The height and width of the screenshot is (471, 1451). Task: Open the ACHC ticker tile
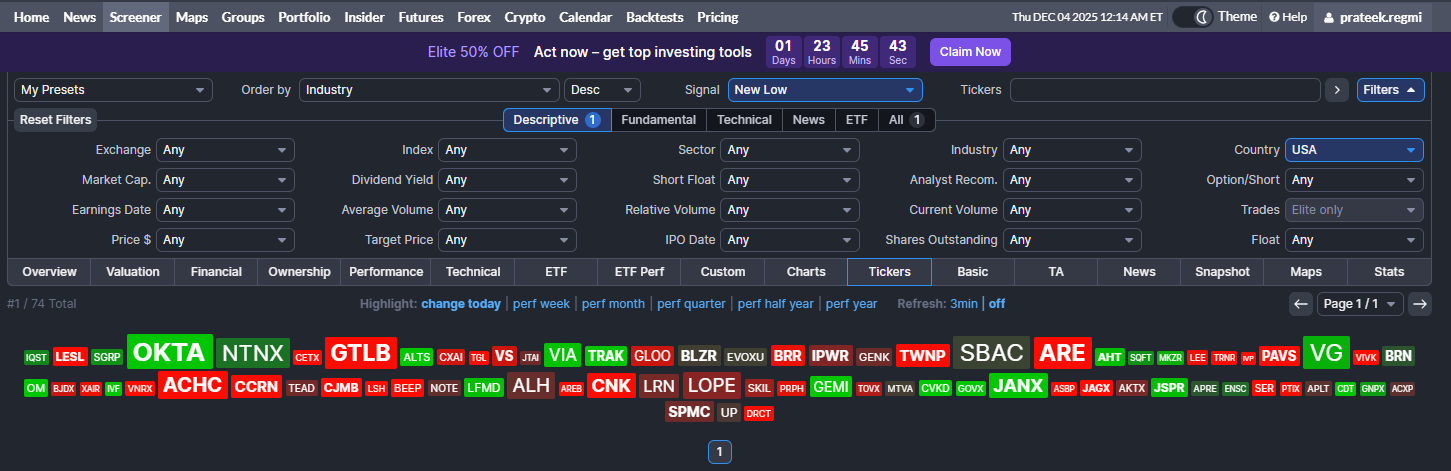pyautogui.click(x=193, y=386)
